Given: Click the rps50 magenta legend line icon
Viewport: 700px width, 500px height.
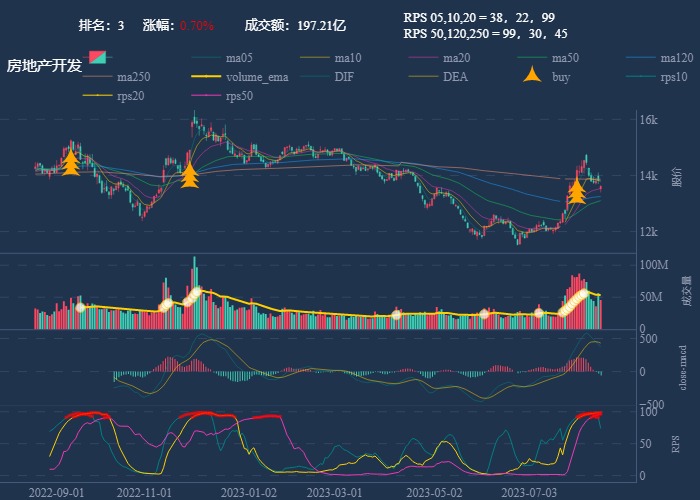Looking at the screenshot, I should 208,95.
